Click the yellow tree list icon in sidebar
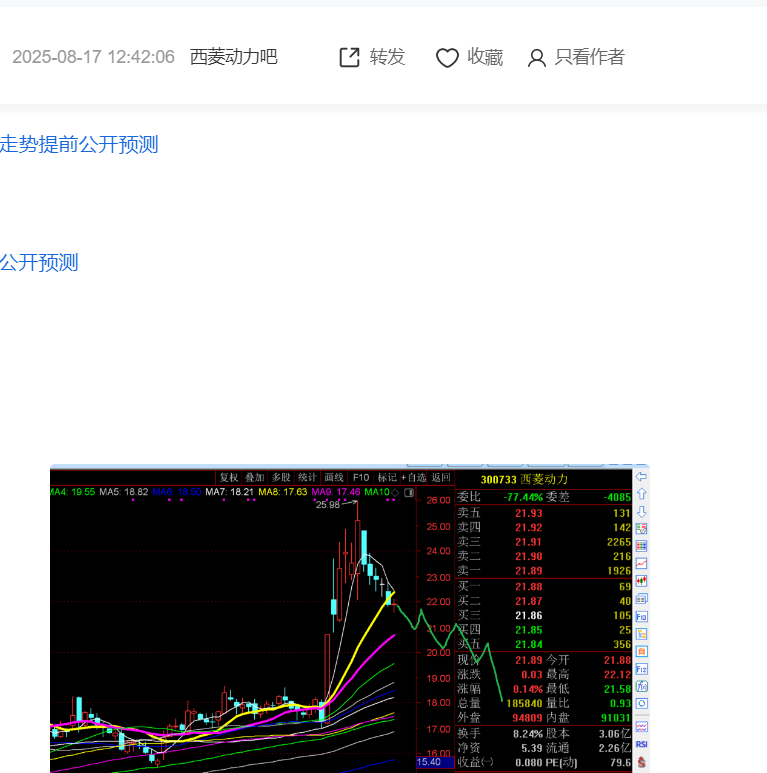This screenshot has height=773, width=767. tap(641, 634)
